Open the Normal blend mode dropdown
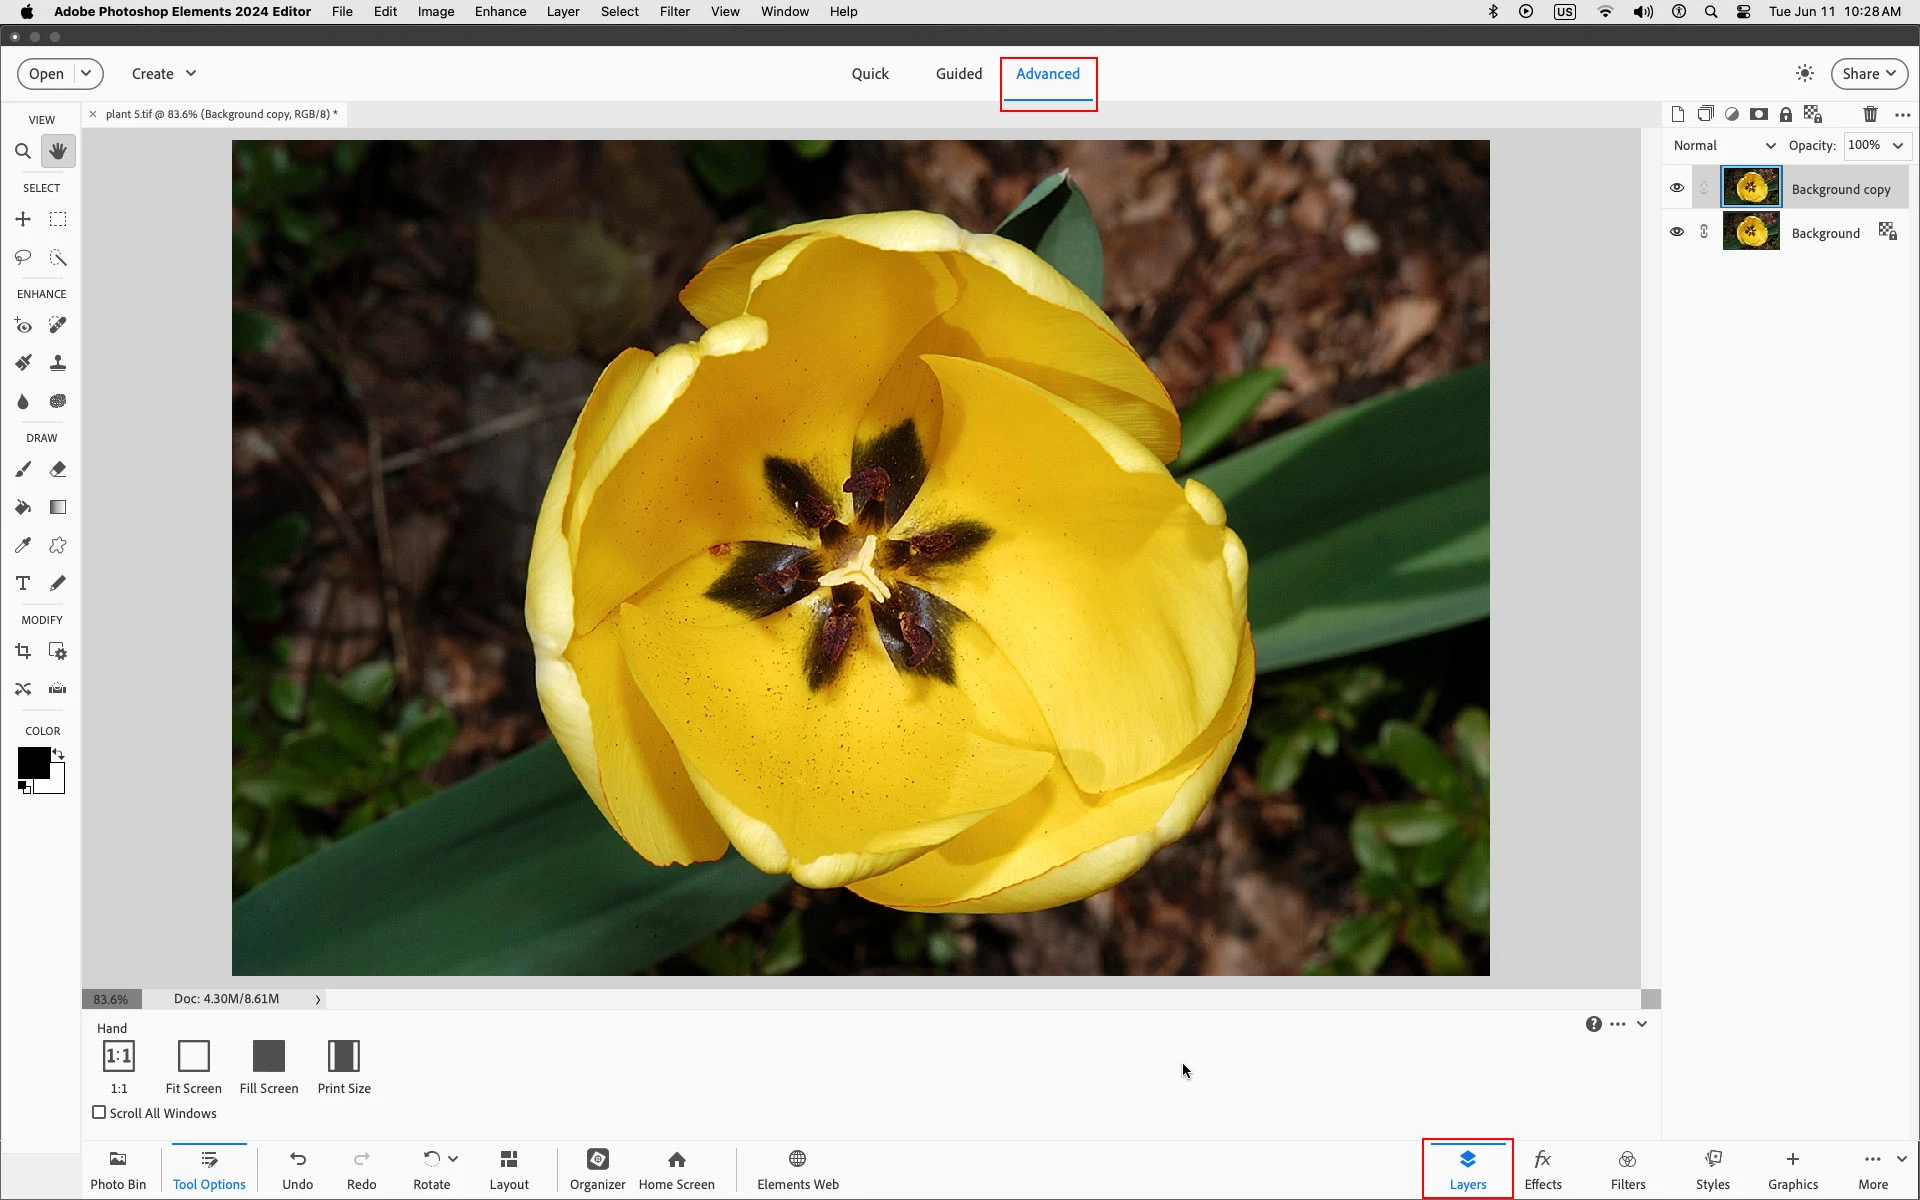1920x1200 pixels. pyautogui.click(x=1724, y=146)
